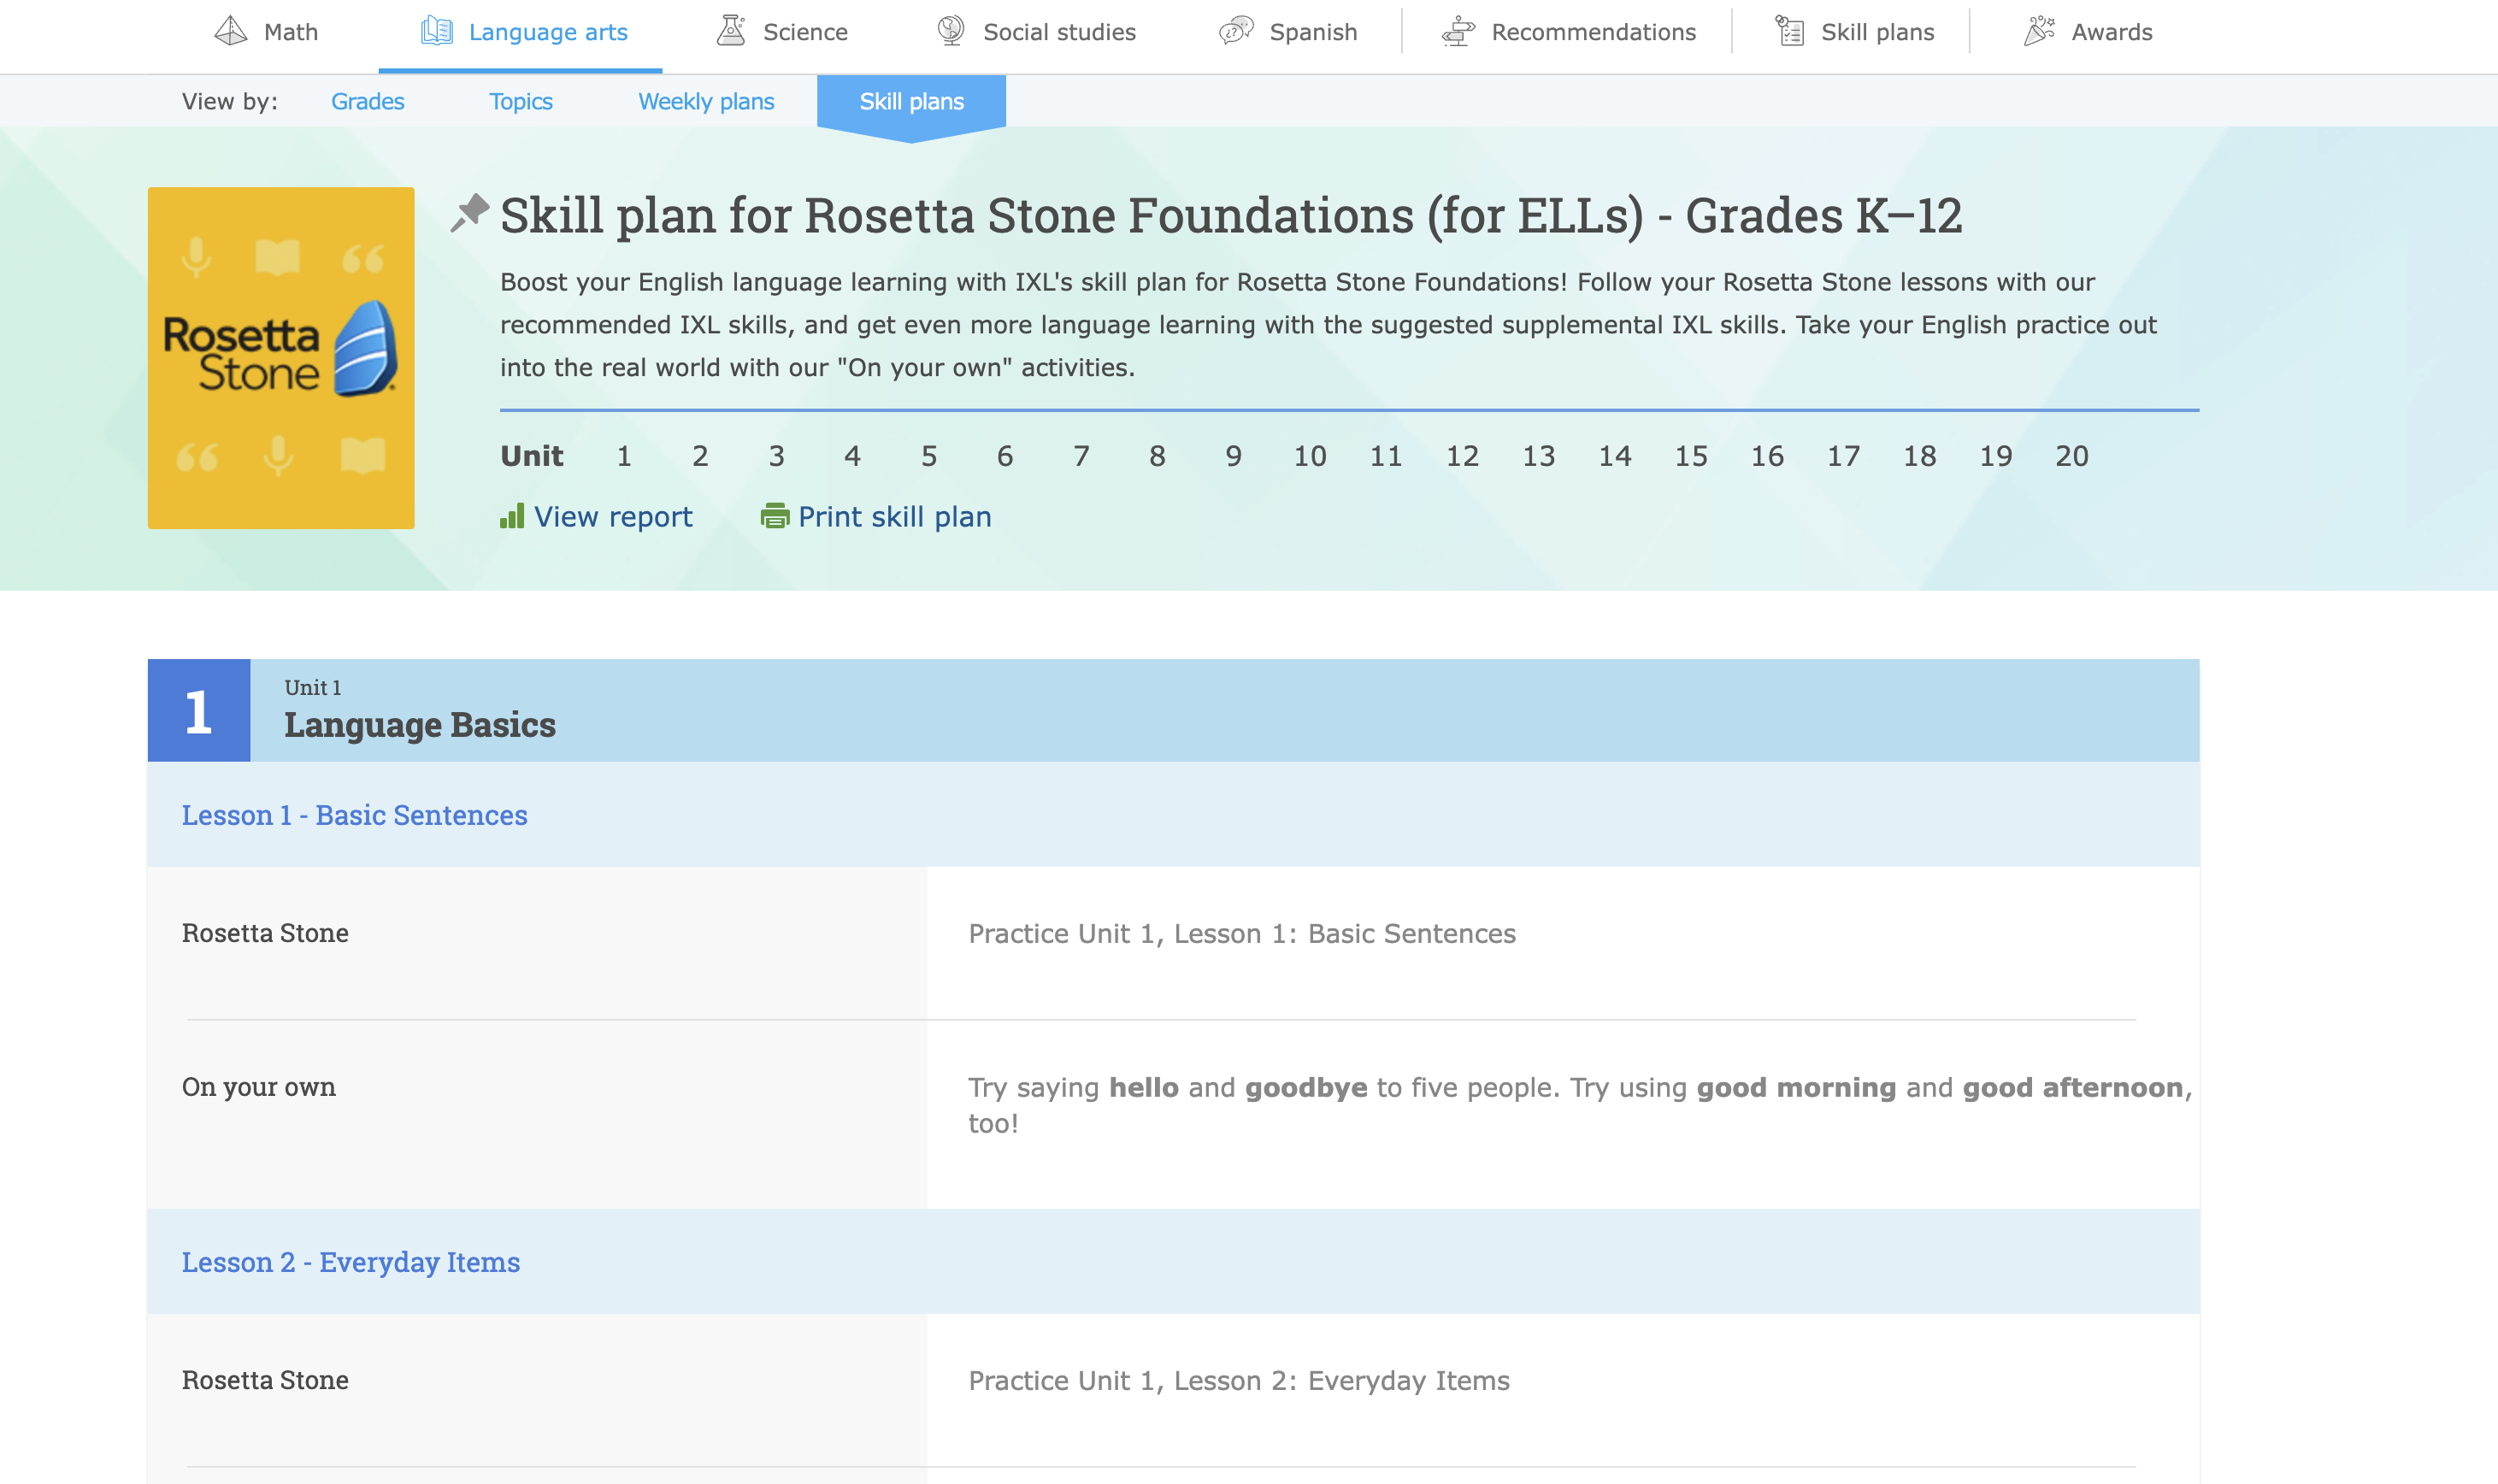2498x1484 pixels.
Task: Click the Language arts book icon
Action: click(437, 31)
